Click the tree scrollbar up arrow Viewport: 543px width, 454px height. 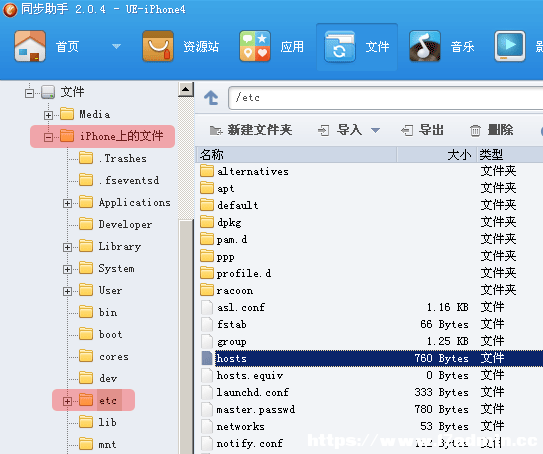coord(186,89)
